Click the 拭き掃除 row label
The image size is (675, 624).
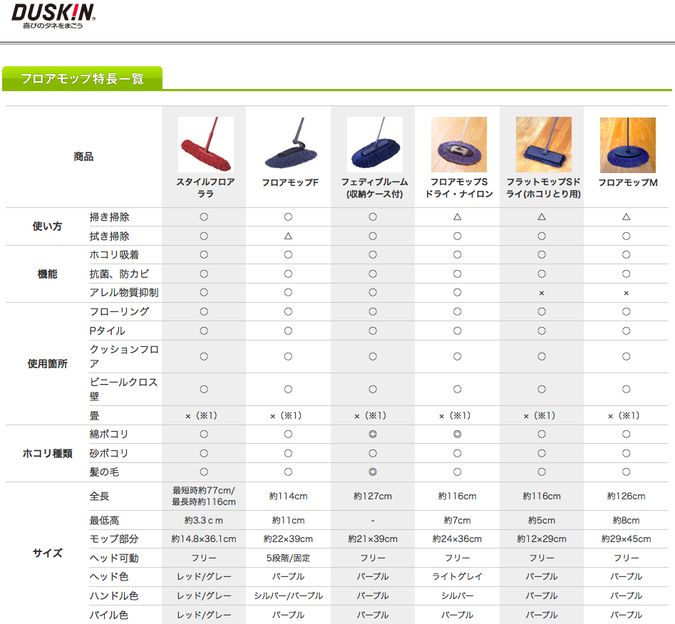pos(109,236)
